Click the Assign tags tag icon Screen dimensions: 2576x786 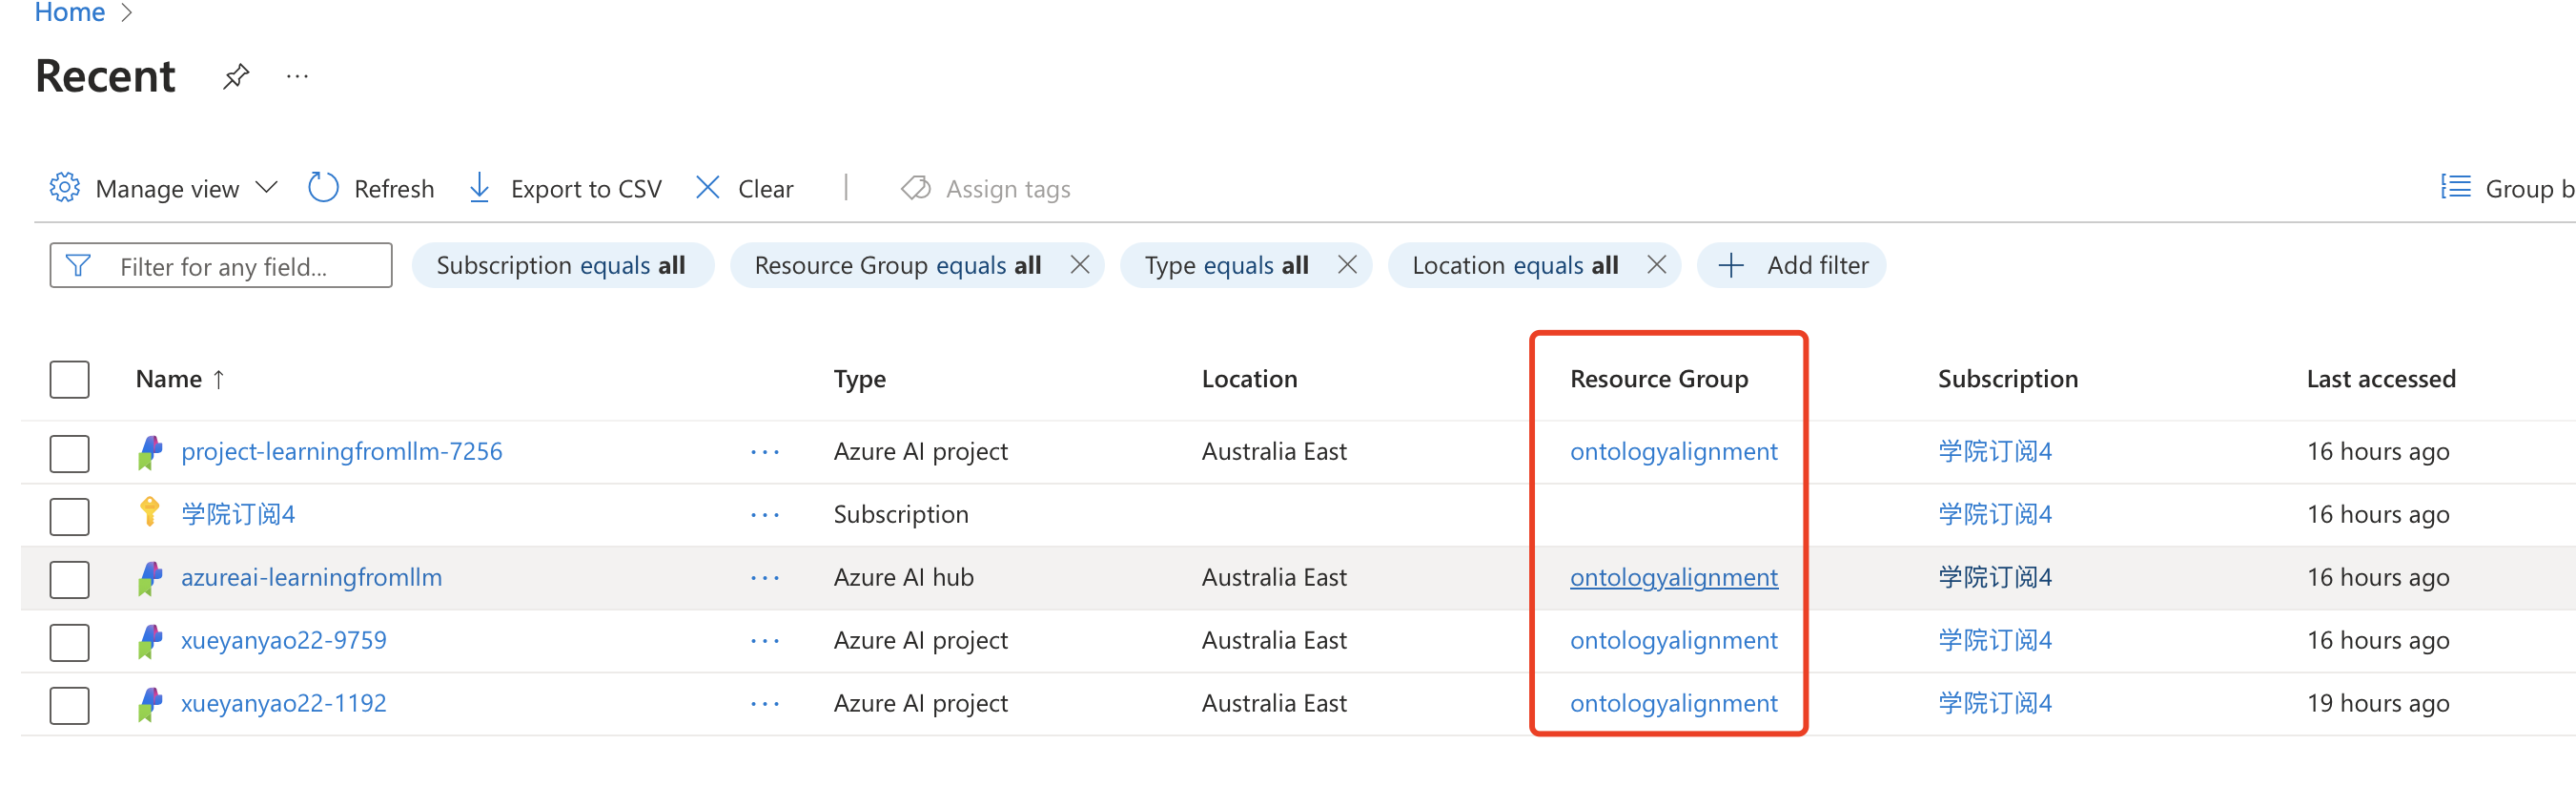[915, 188]
